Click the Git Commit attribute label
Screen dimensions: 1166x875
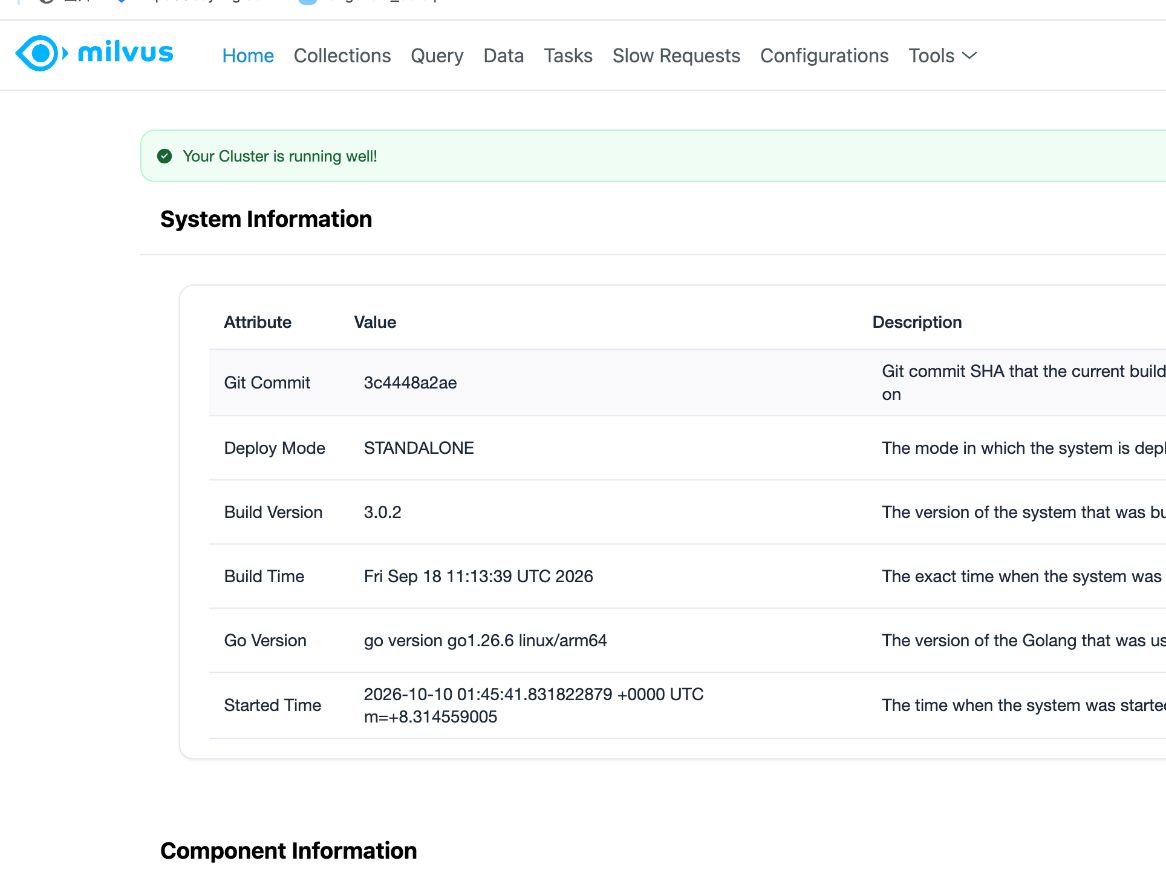pyautogui.click(x=267, y=383)
